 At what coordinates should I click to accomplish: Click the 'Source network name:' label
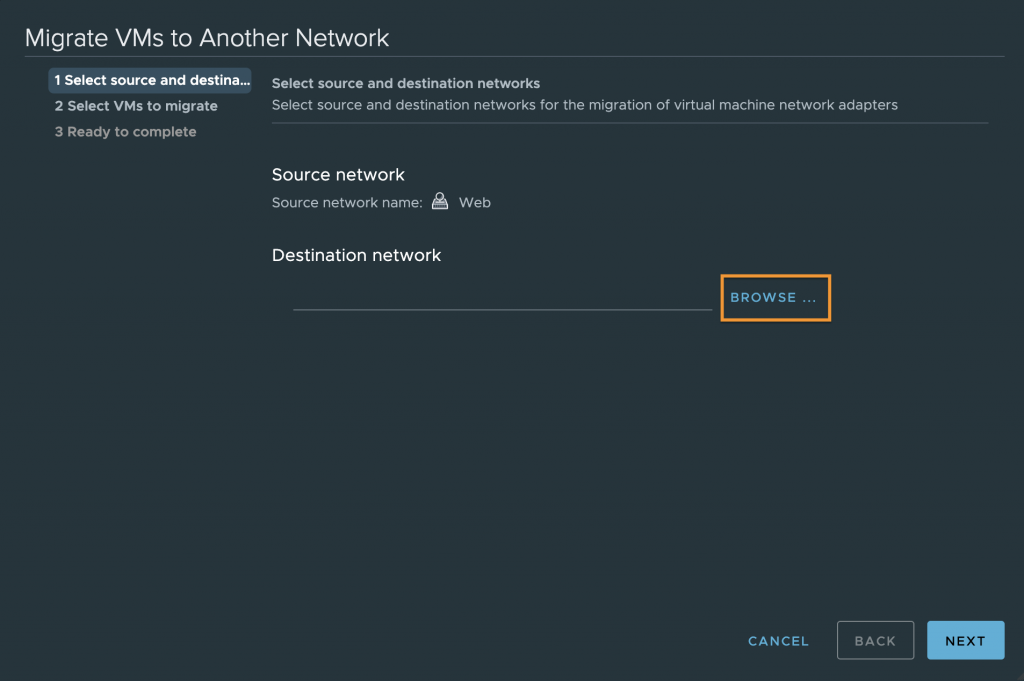point(347,202)
